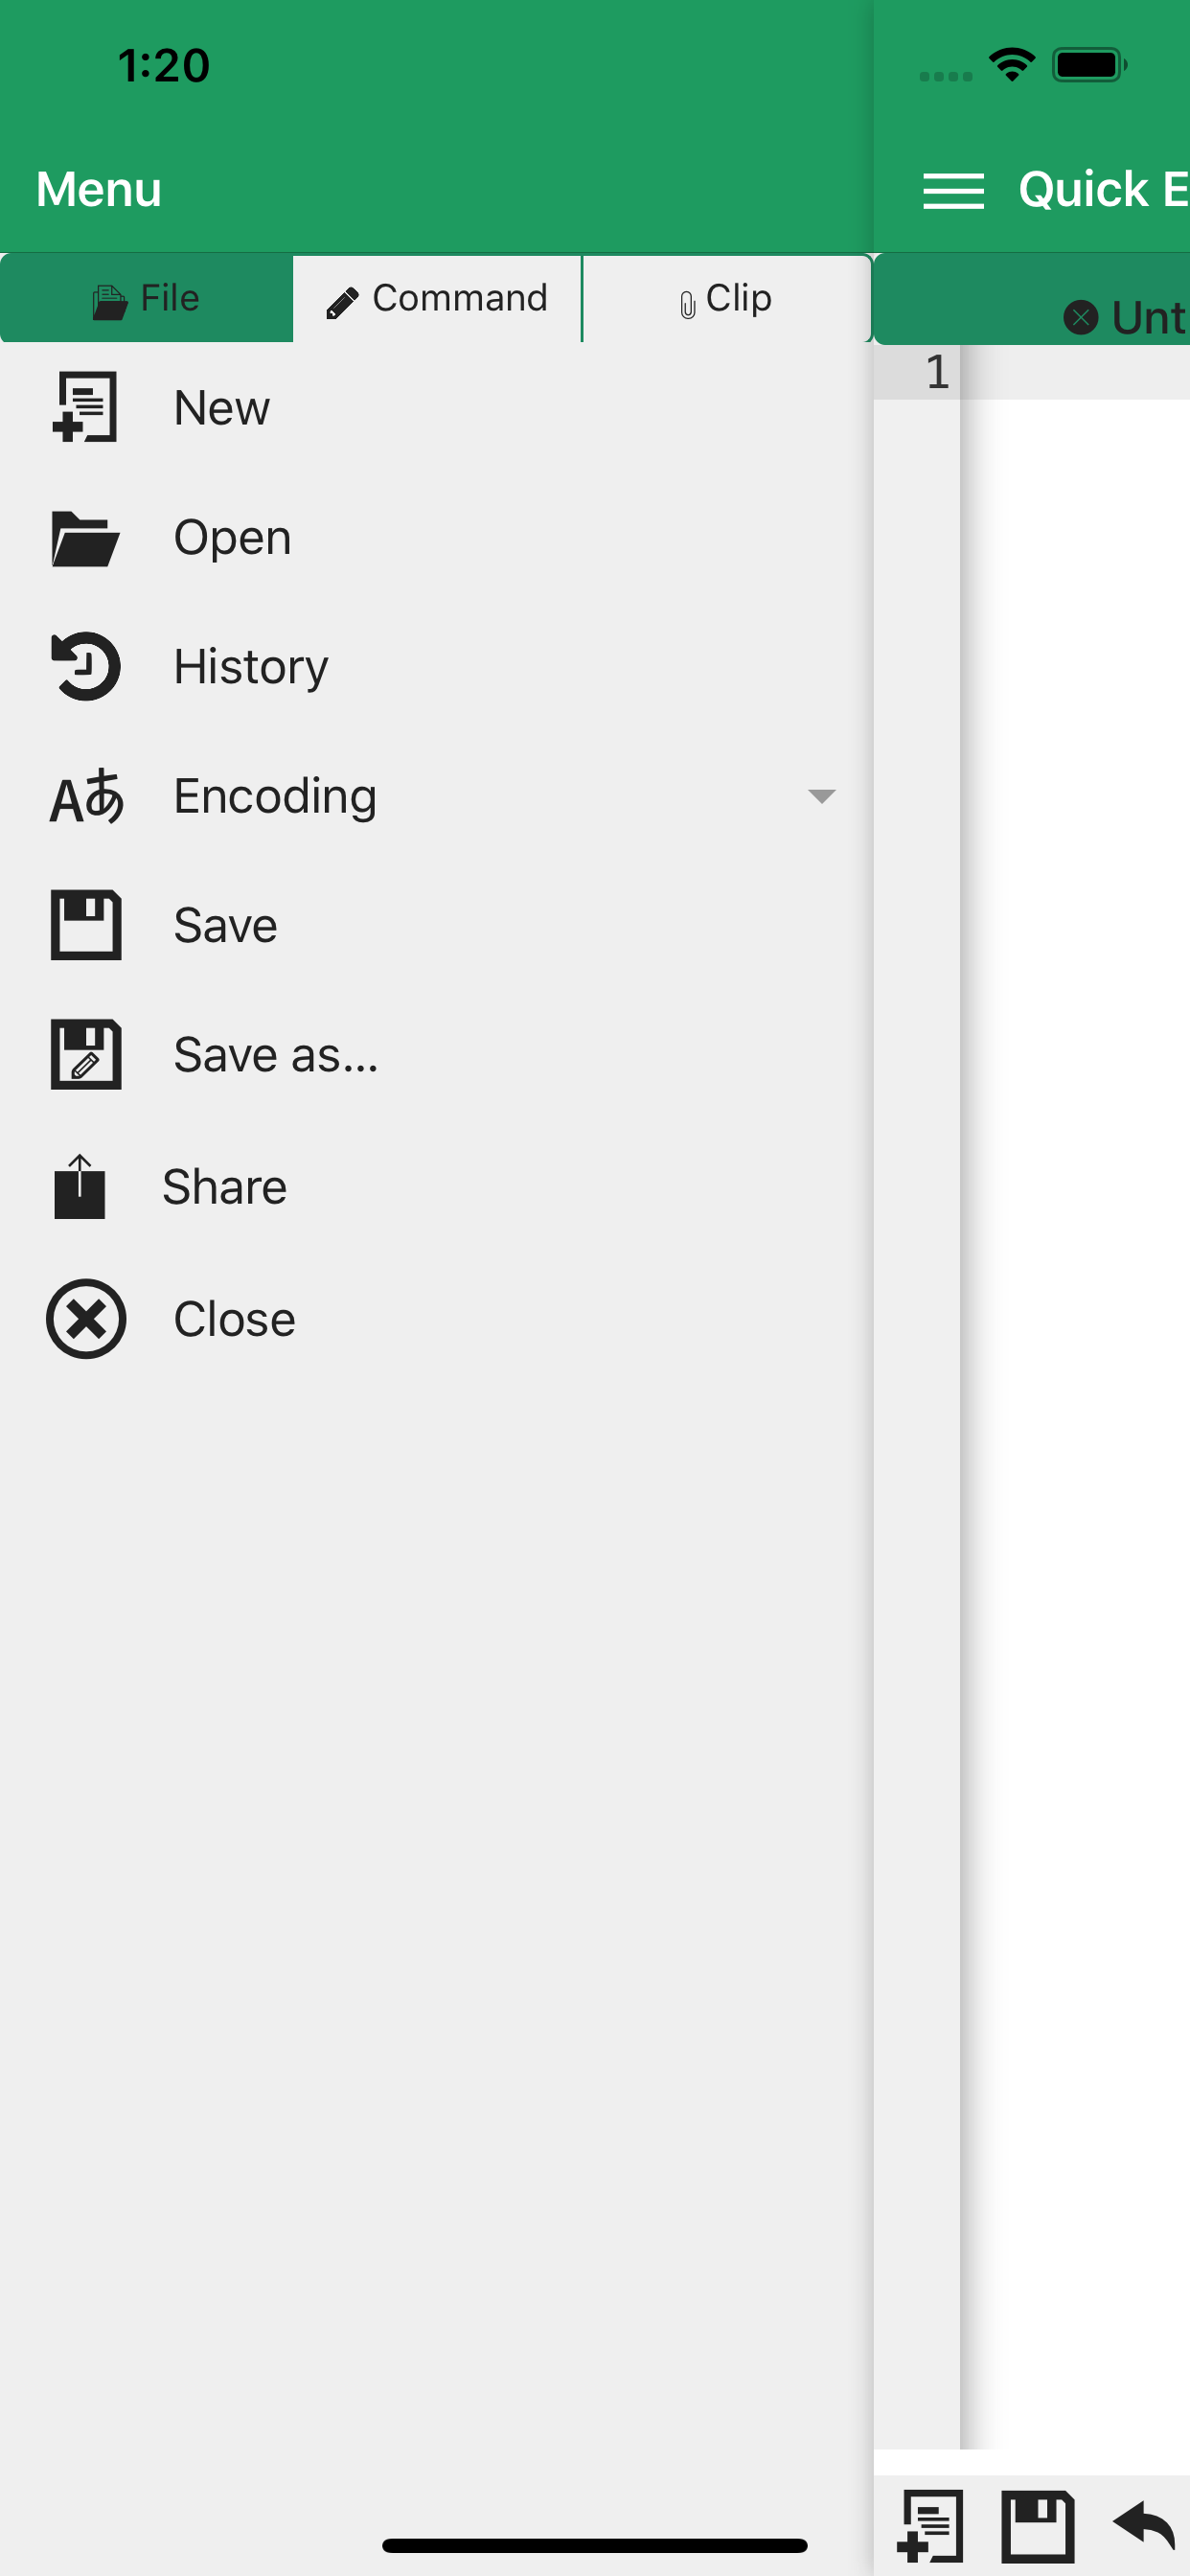This screenshot has width=1190, height=2576.
Task: Tap the Save as pencil-disk icon
Action: click(85, 1054)
